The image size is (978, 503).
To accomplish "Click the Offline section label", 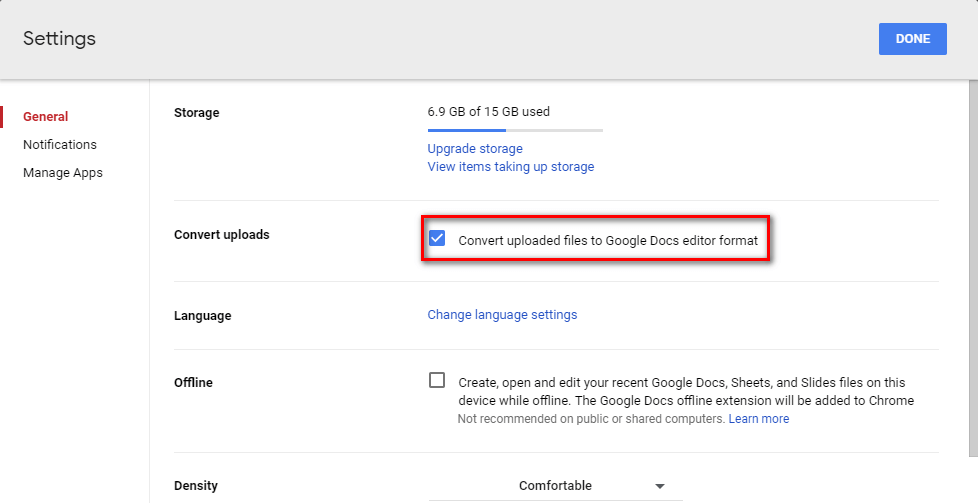I will tap(193, 382).
